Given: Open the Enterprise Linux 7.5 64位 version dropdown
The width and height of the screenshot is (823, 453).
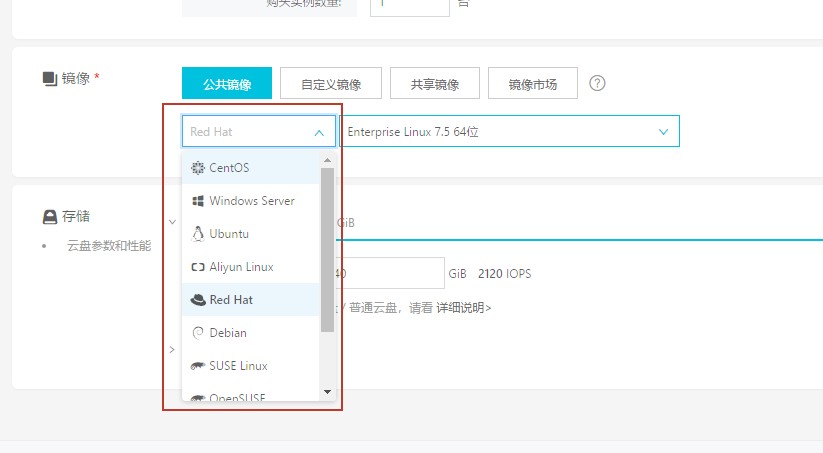Looking at the screenshot, I should pos(663,132).
